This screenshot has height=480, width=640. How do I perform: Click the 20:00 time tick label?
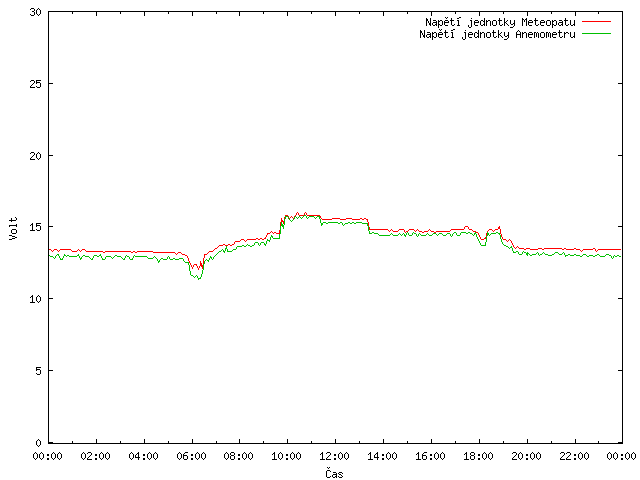(527, 456)
